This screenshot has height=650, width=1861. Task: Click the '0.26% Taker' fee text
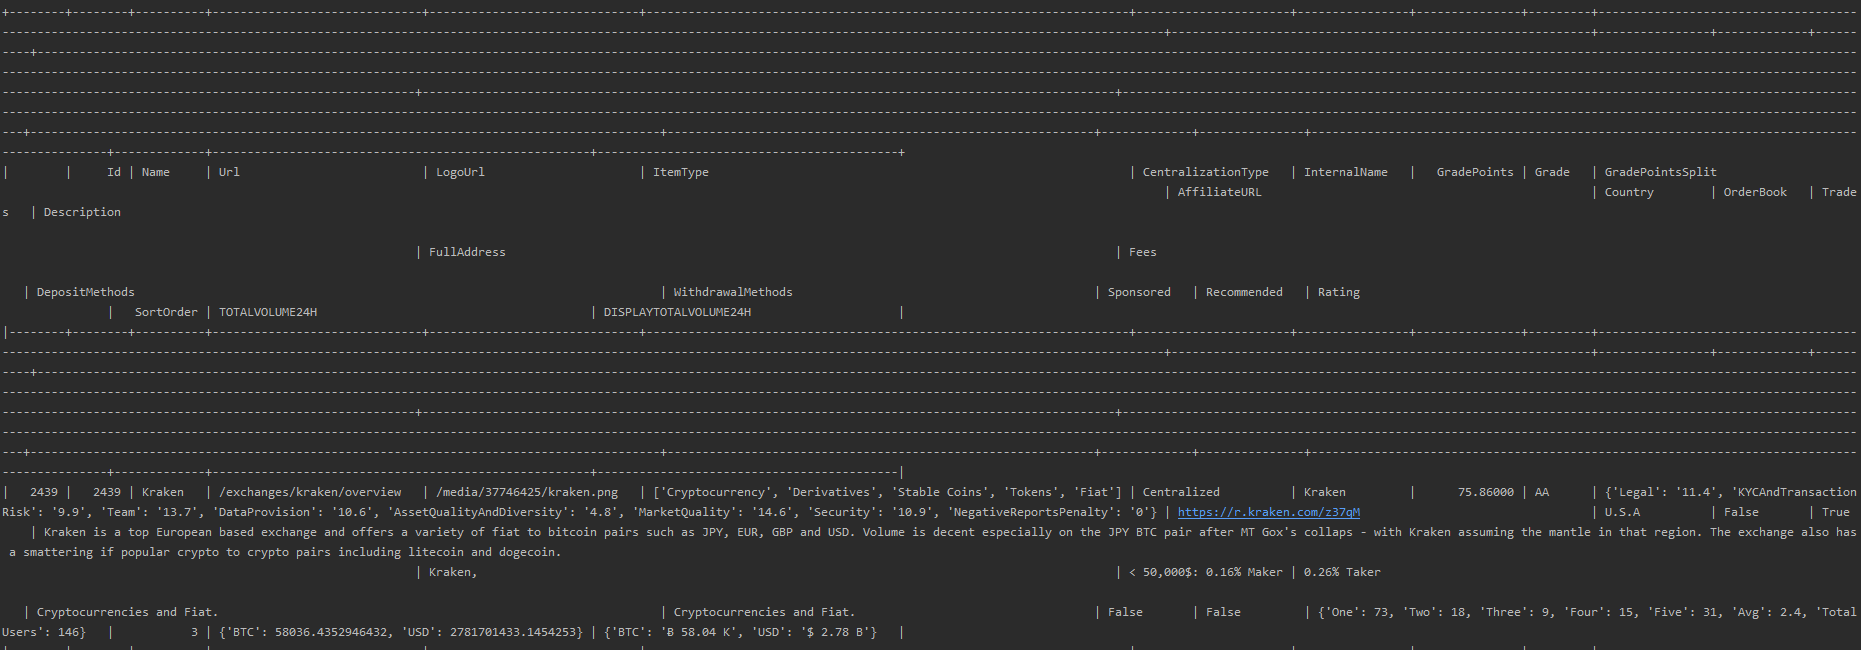click(x=1342, y=572)
